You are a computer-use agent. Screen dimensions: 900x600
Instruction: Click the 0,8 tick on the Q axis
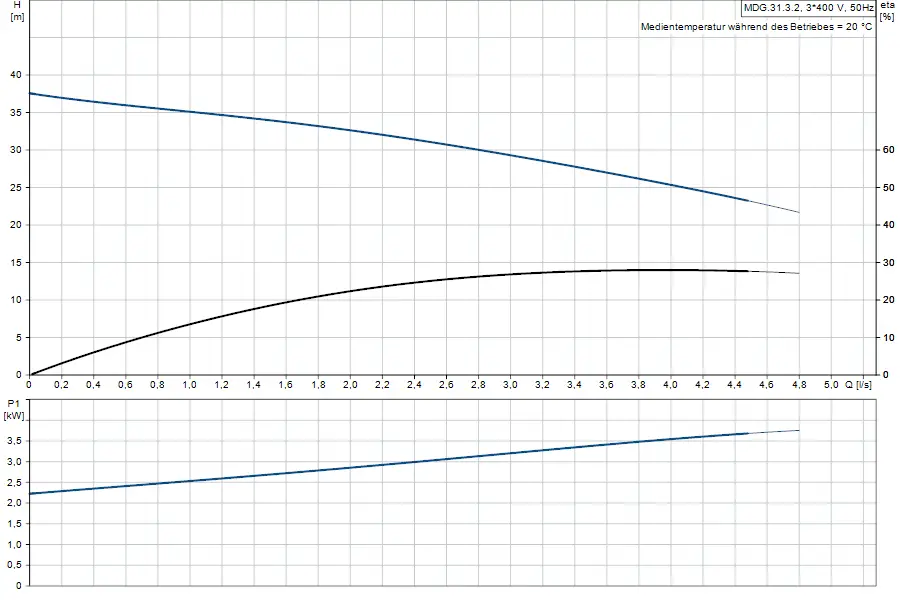tap(157, 385)
